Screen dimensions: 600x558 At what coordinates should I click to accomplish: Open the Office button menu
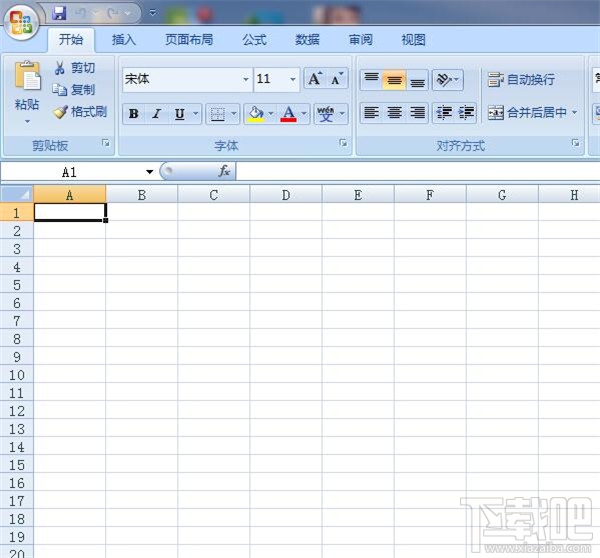21,22
